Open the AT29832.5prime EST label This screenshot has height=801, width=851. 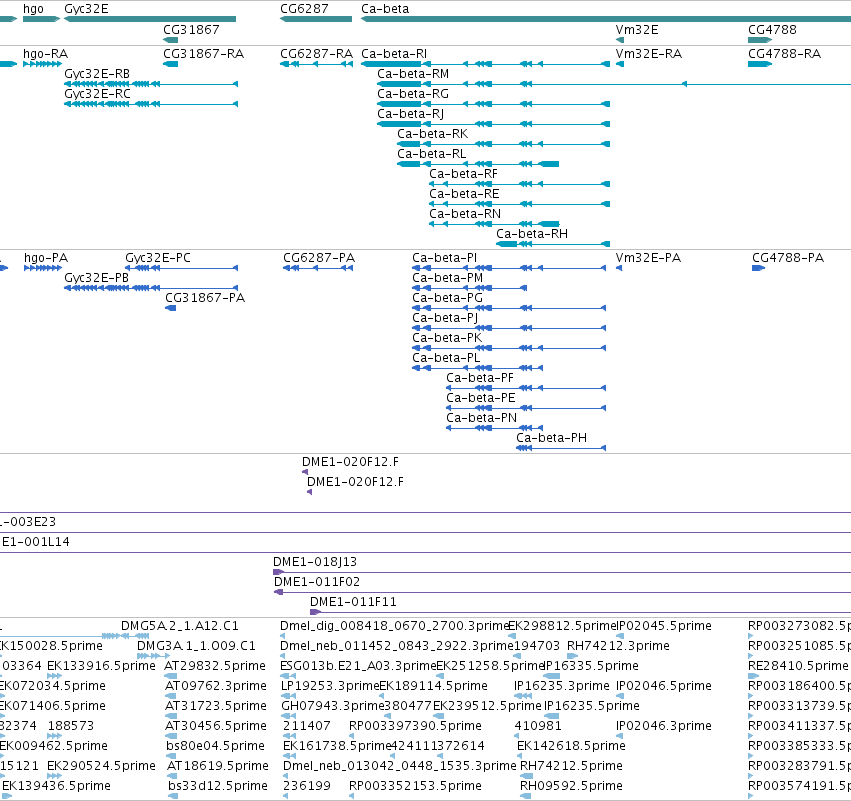pos(215,666)
